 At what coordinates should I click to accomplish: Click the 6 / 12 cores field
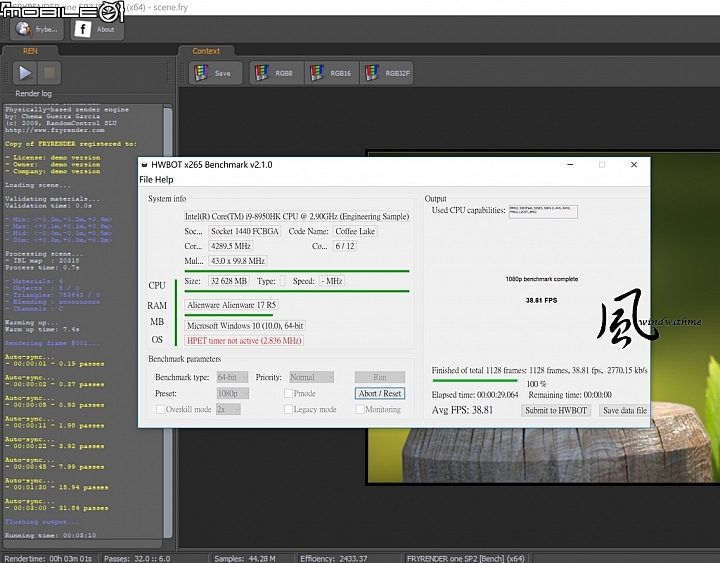(x=345, y=246)
